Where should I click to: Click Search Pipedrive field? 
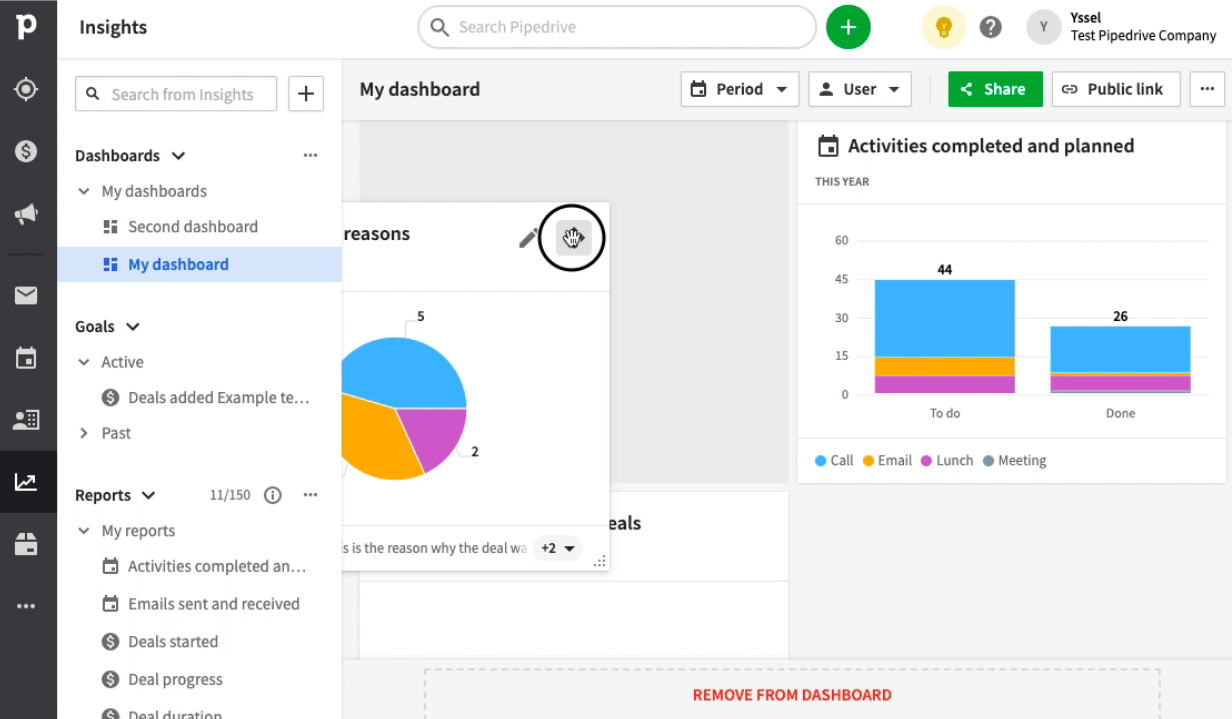[x=617, y=27]
